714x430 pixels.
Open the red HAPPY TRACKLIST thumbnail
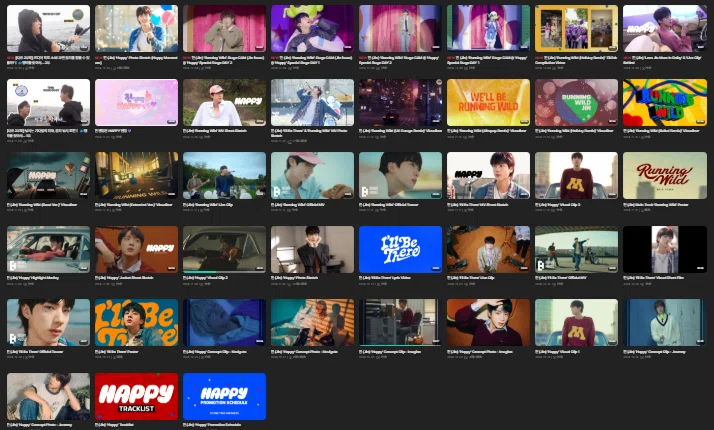[137, 397]
